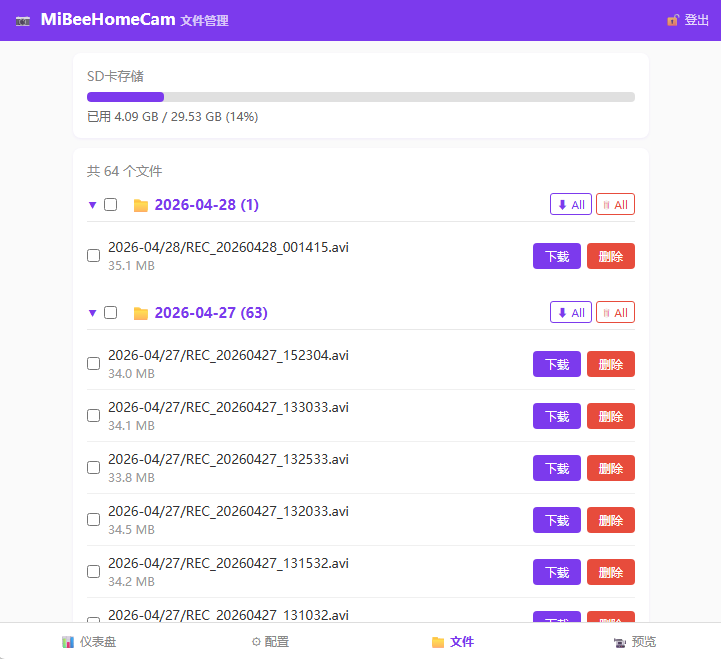Download REC_20260427_132533.avi

point(557,468)
